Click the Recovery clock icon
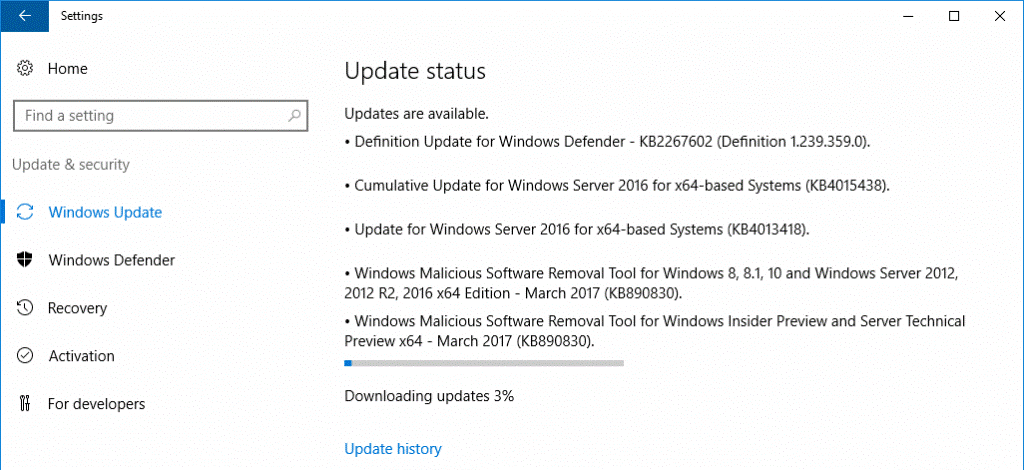Image resolution: width=1024 pixels, height=470 pixels. coord(25,307)
